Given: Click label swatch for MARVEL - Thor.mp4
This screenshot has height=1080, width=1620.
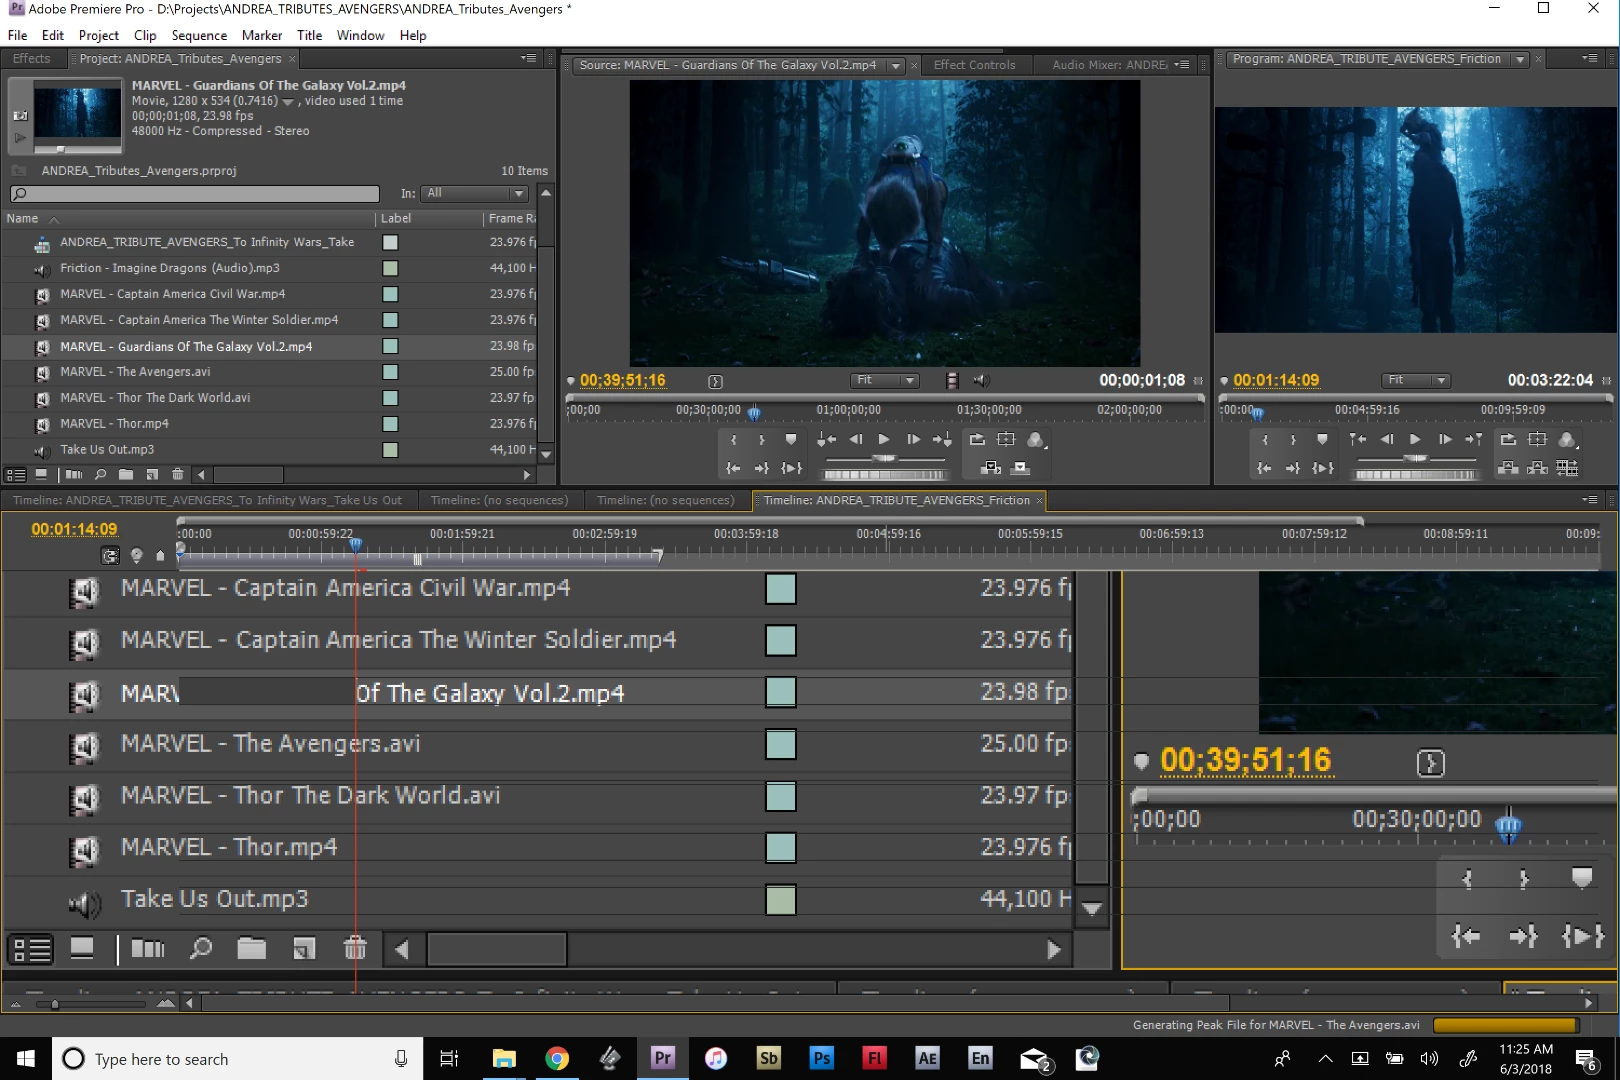Looking at the screenshot, I should (390, 424).
